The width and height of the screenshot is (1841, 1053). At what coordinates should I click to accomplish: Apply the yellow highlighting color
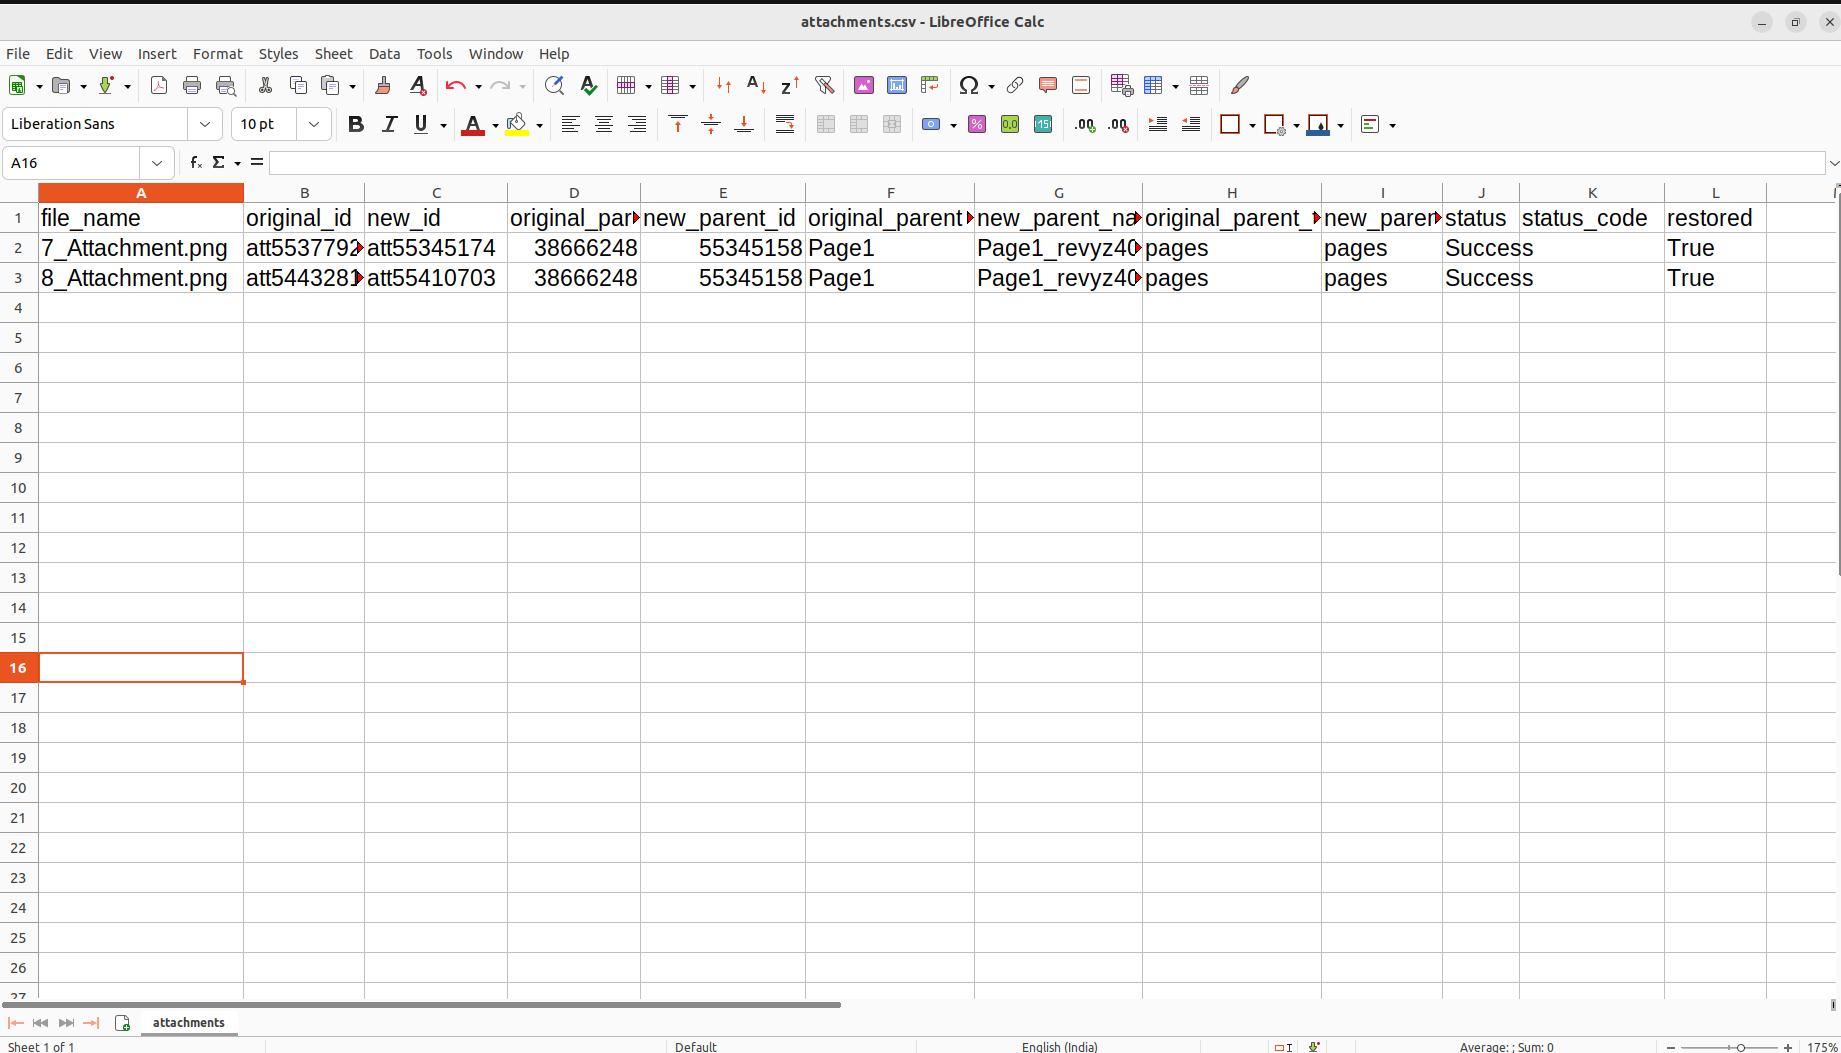pos(517,125)
